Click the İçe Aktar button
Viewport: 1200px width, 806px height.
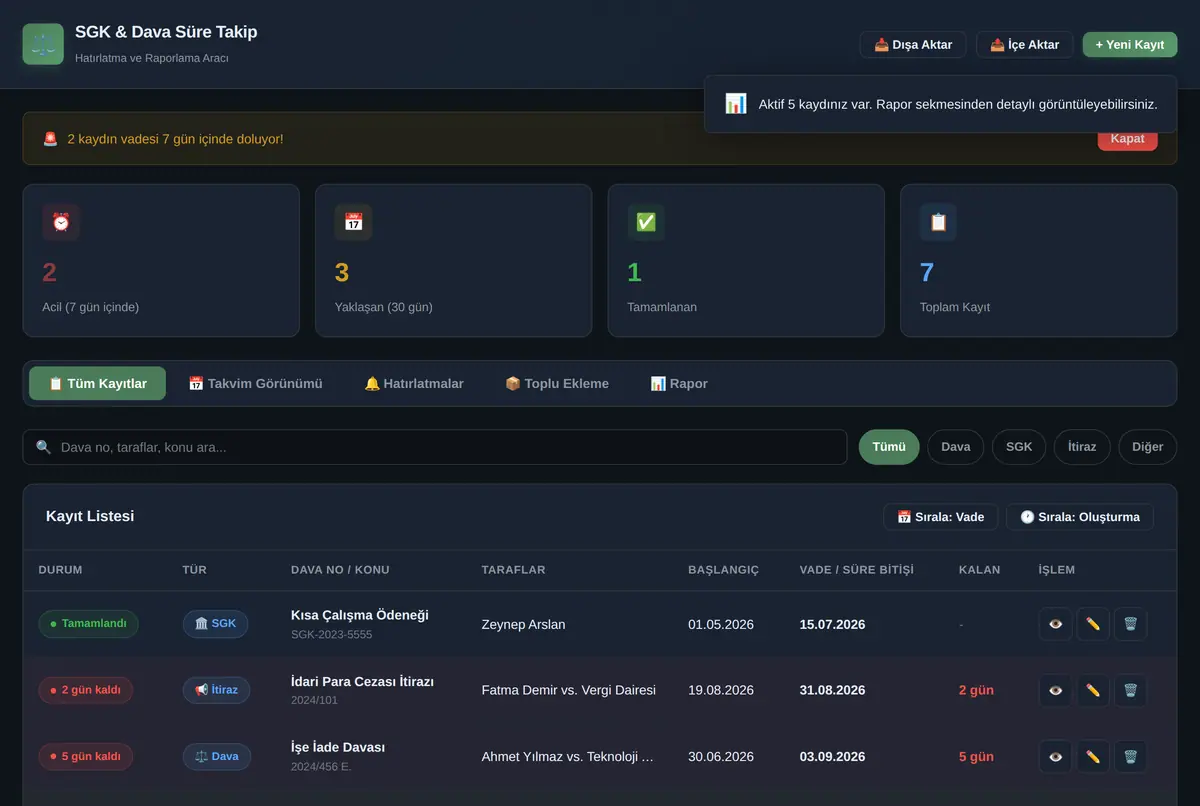click(x=1025, y=45)
